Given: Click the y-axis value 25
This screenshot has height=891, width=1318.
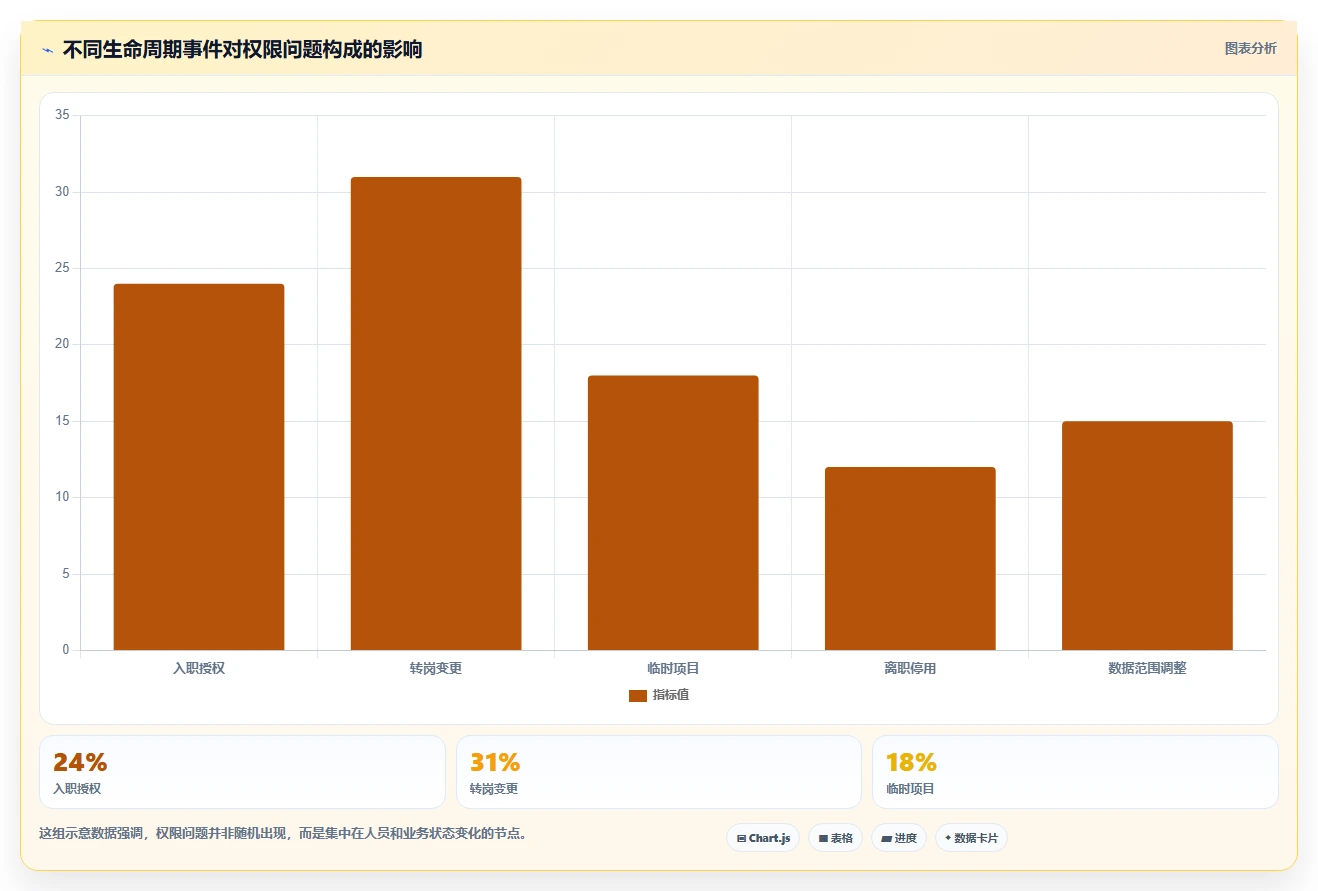Looking at the screenshot, I should 62,268.
